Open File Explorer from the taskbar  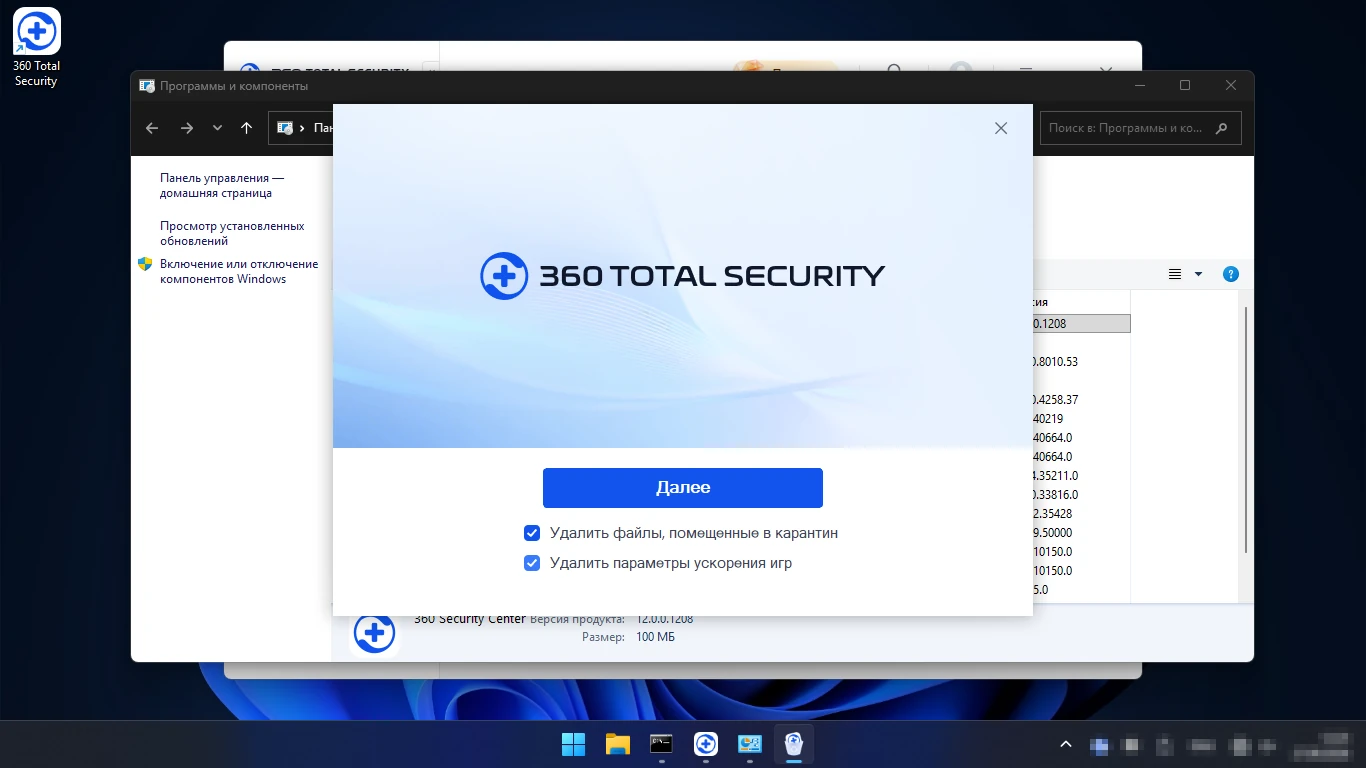point(618,744)
